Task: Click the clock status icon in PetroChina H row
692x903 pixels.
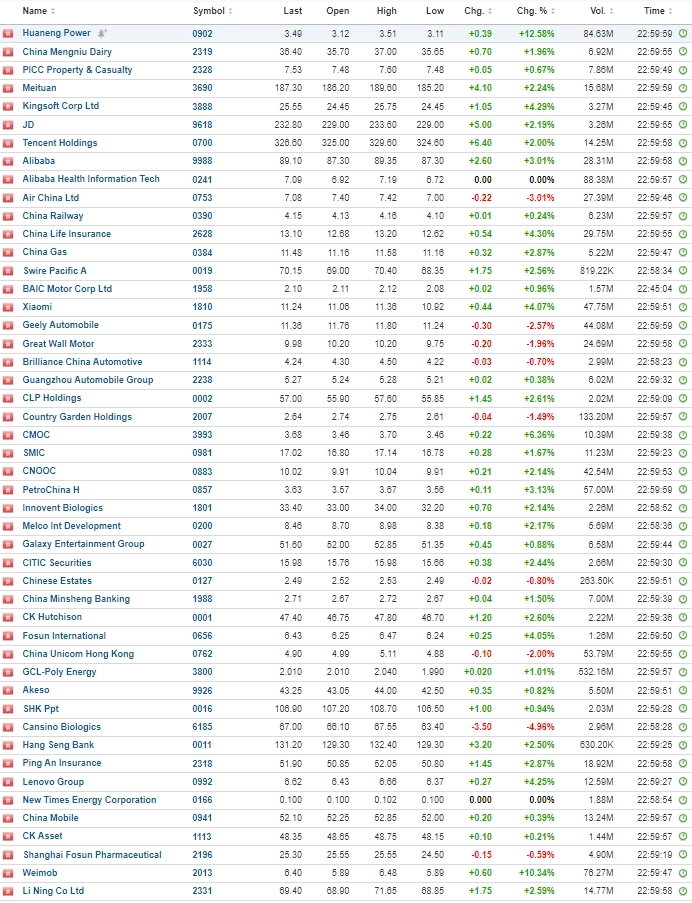Action: (x=683, y=490)
